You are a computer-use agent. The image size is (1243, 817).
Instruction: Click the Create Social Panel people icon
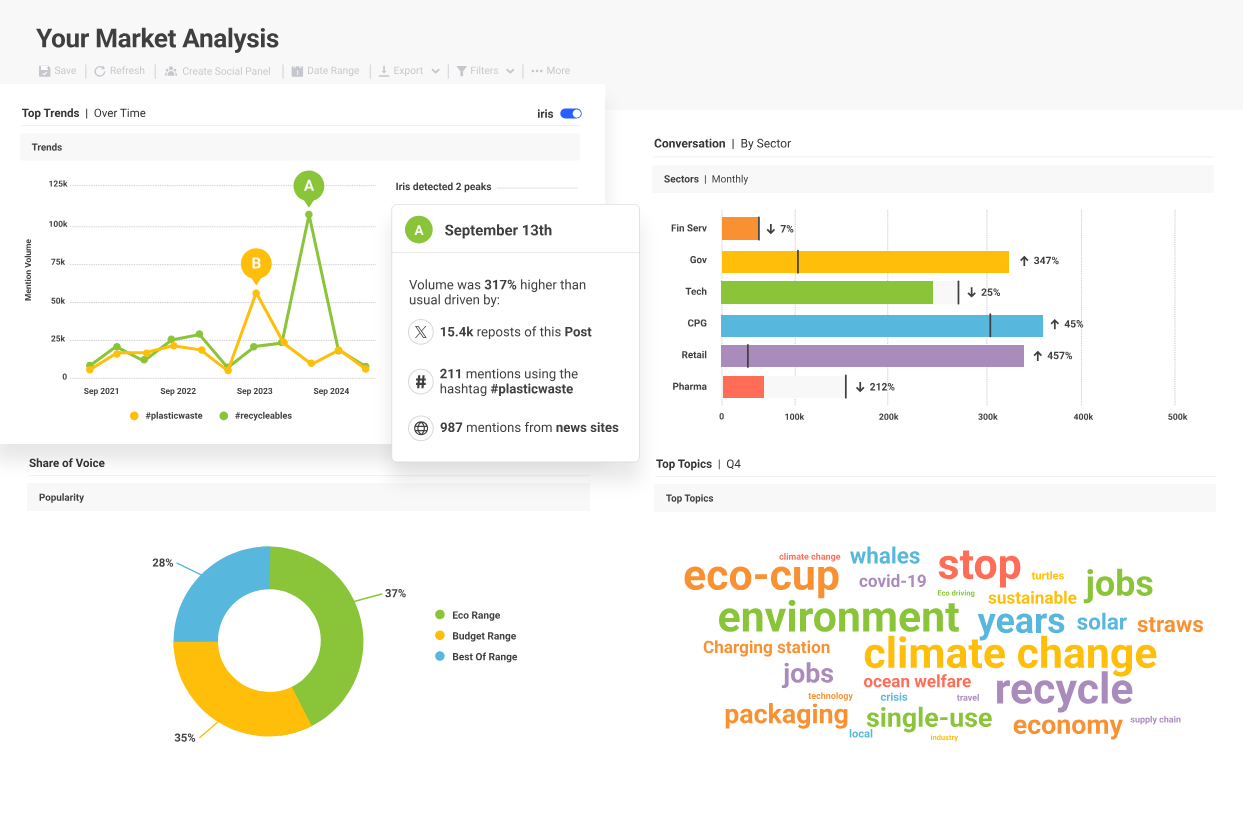[x=171, y=71]
